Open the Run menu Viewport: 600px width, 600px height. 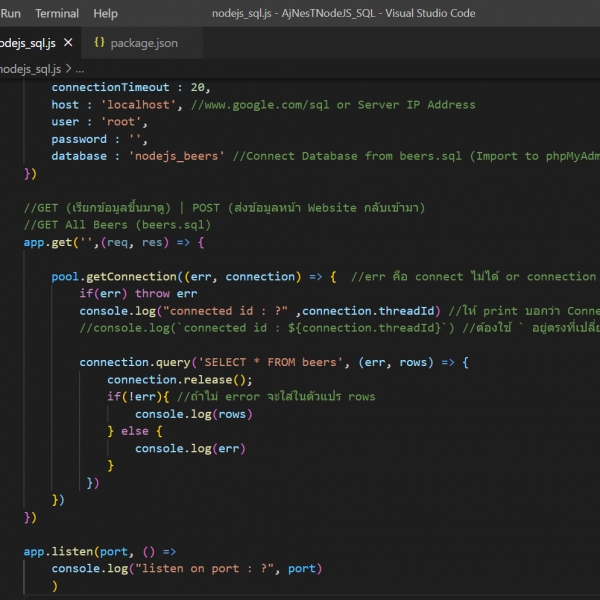coord(11,14)
